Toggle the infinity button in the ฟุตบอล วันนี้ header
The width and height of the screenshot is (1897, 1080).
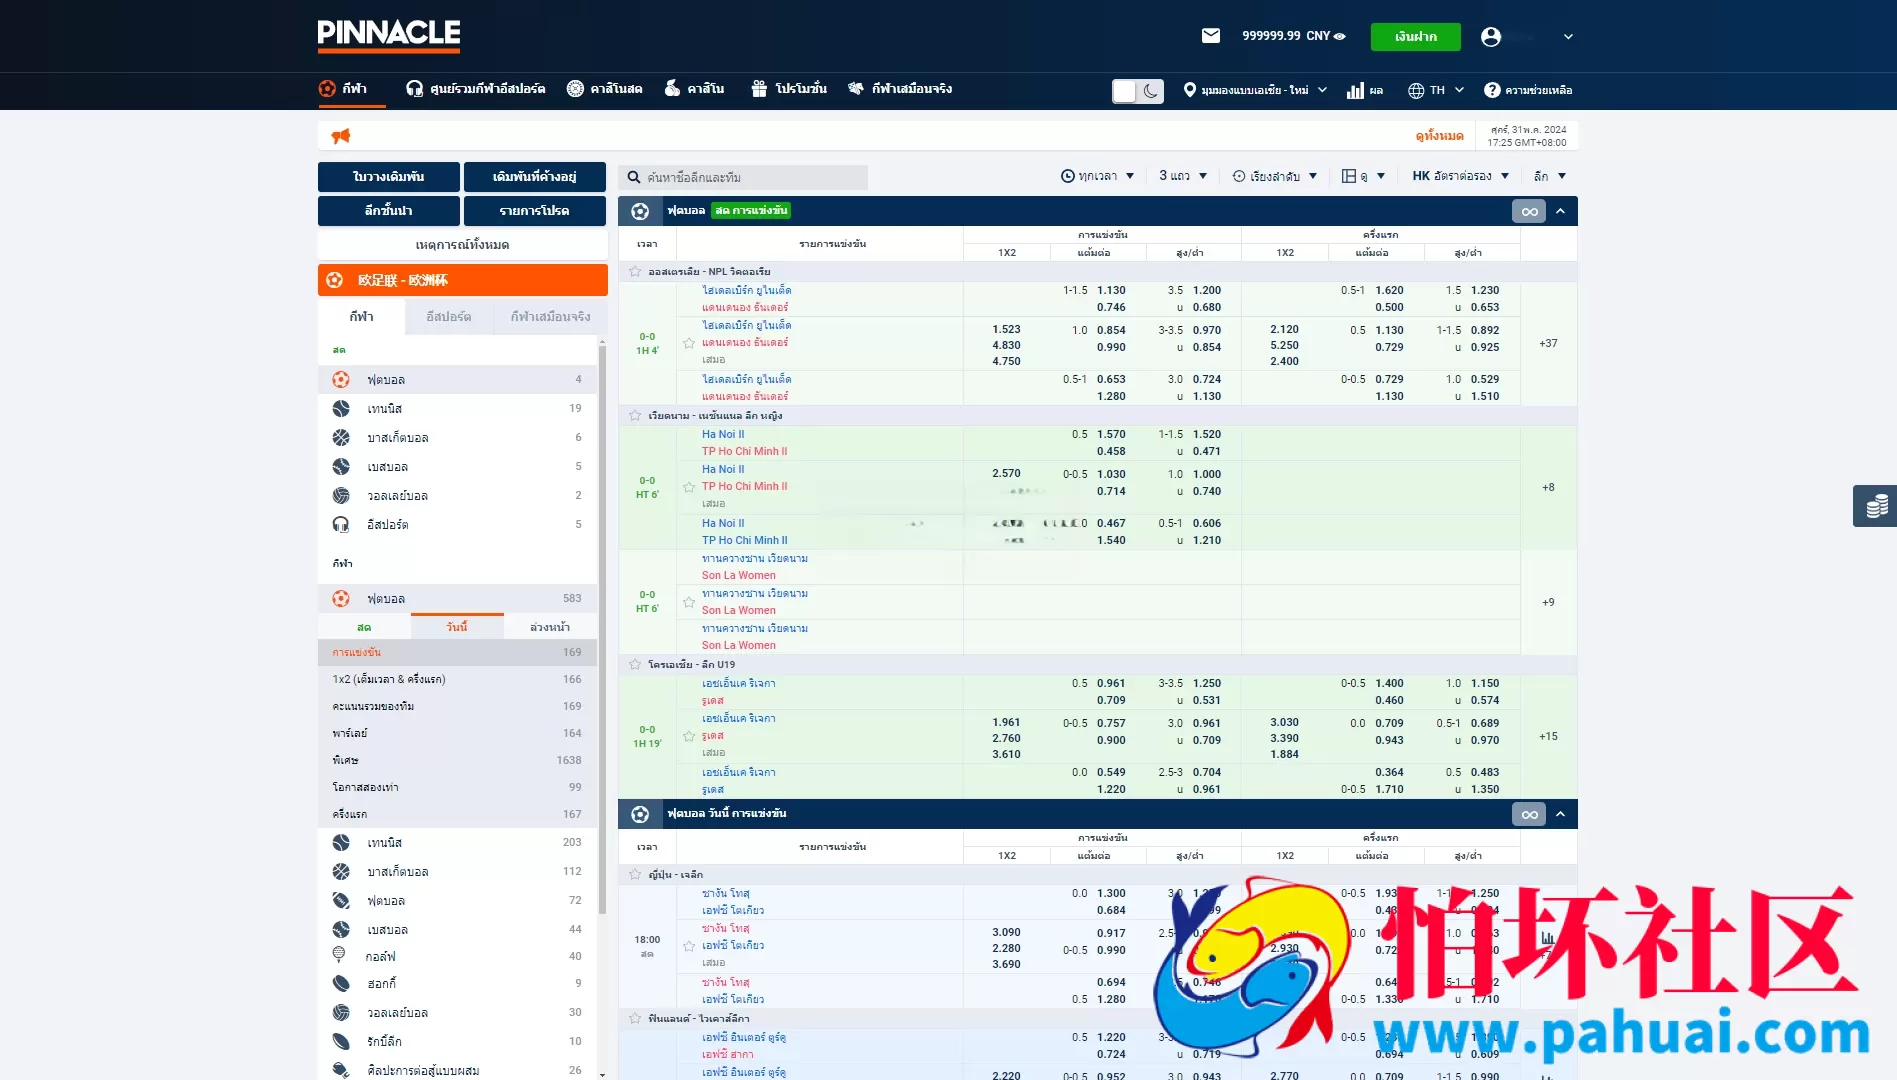pyautogui.click(x=1529, y=814)
